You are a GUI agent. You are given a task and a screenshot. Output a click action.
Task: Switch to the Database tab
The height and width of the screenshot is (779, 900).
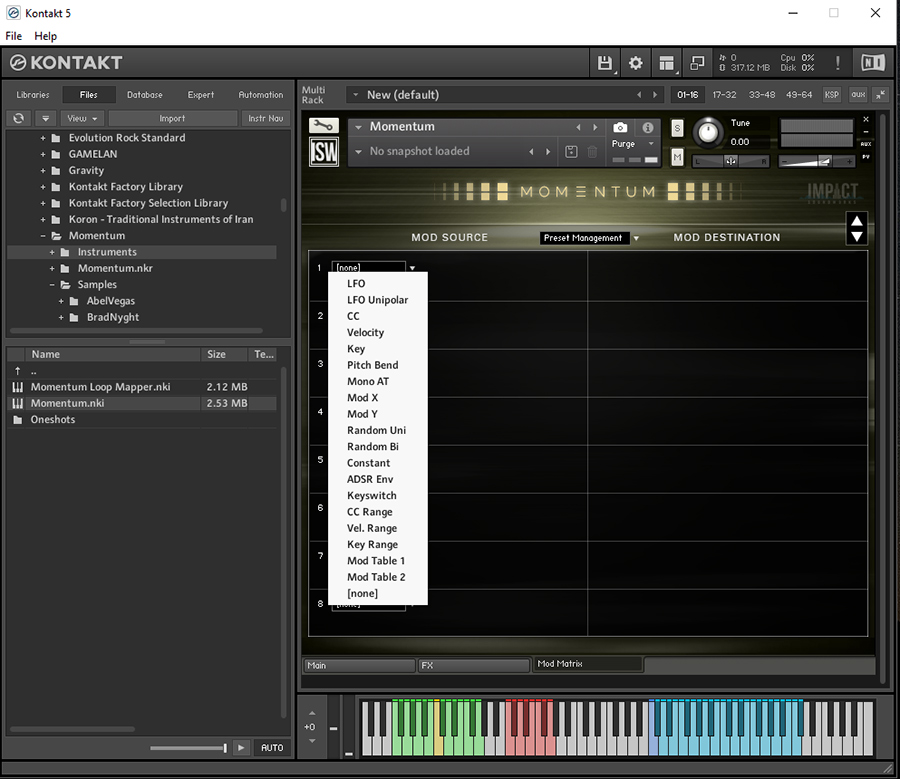(x=145, y=95)
